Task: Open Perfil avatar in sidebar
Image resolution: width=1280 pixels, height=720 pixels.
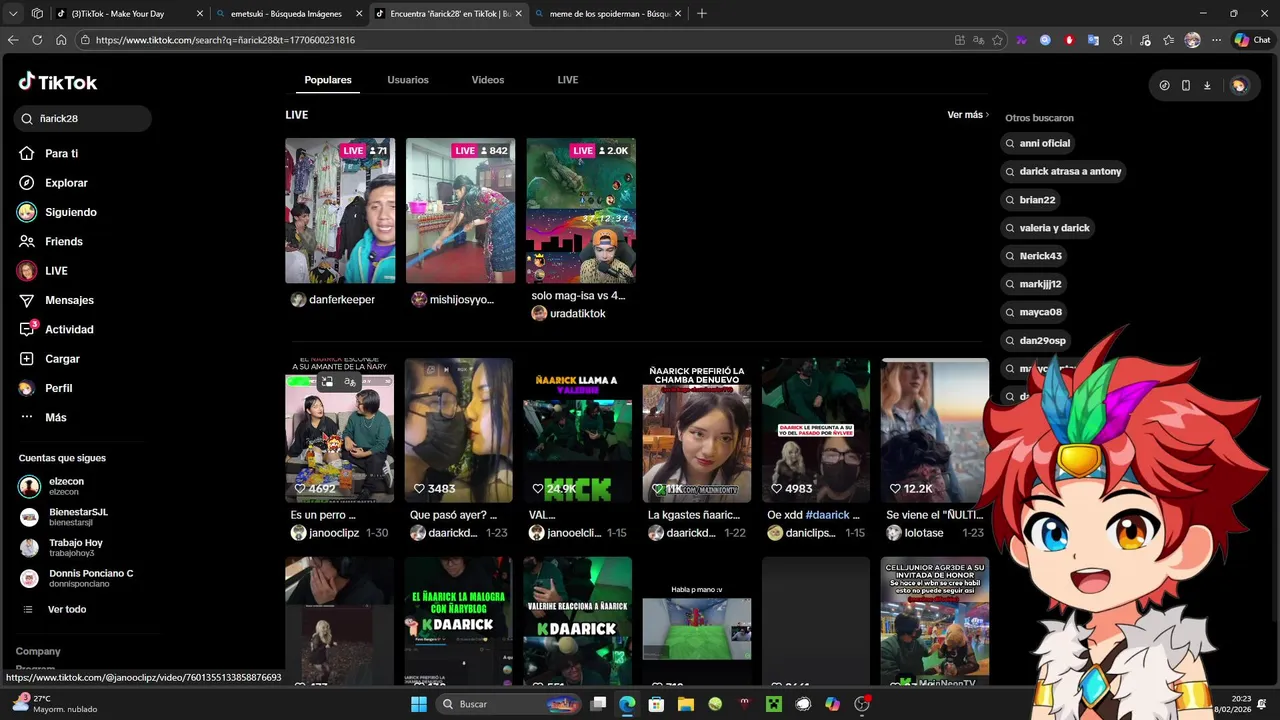Action: (27, 388)
